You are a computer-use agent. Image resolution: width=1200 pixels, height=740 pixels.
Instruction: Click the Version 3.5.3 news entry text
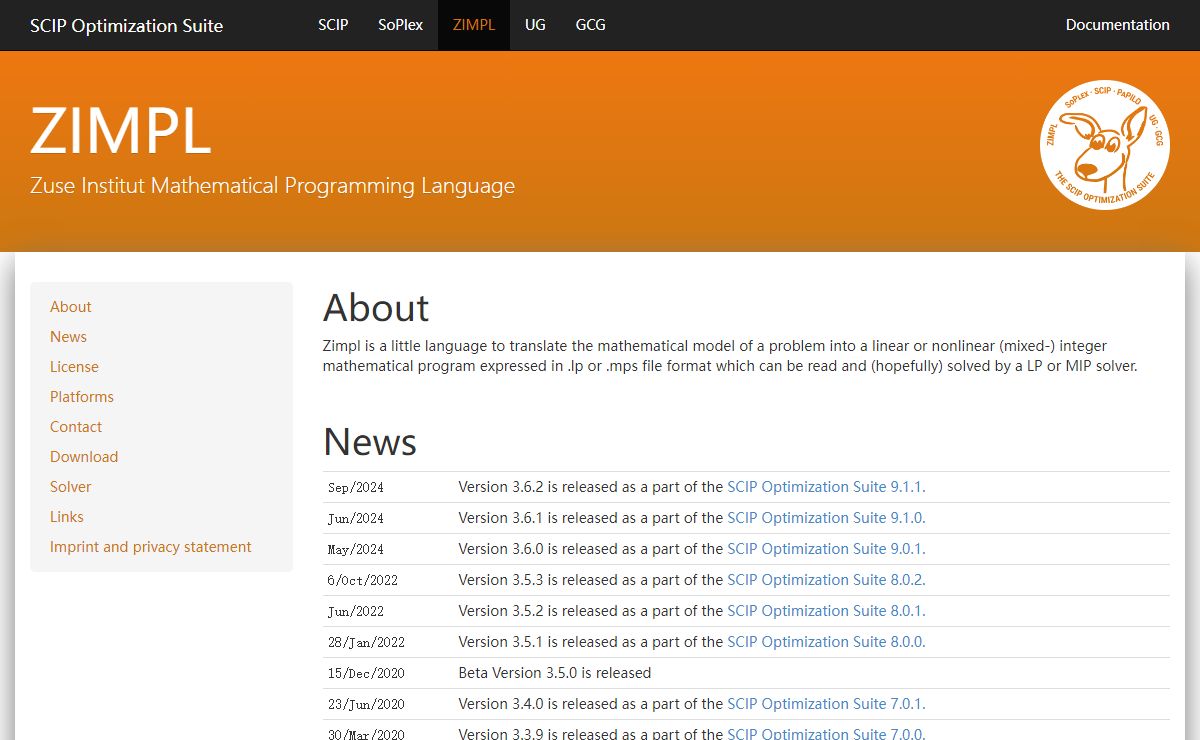point(692,580)
